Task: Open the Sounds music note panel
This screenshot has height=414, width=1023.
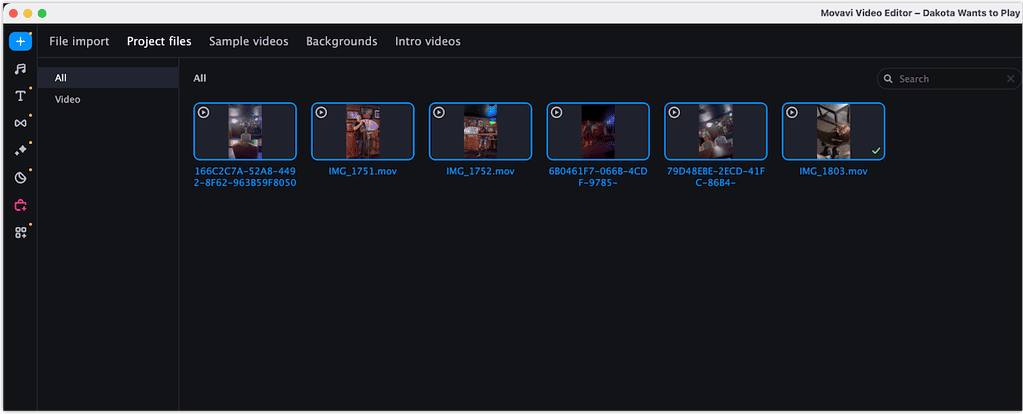Action: click(20, 69)
